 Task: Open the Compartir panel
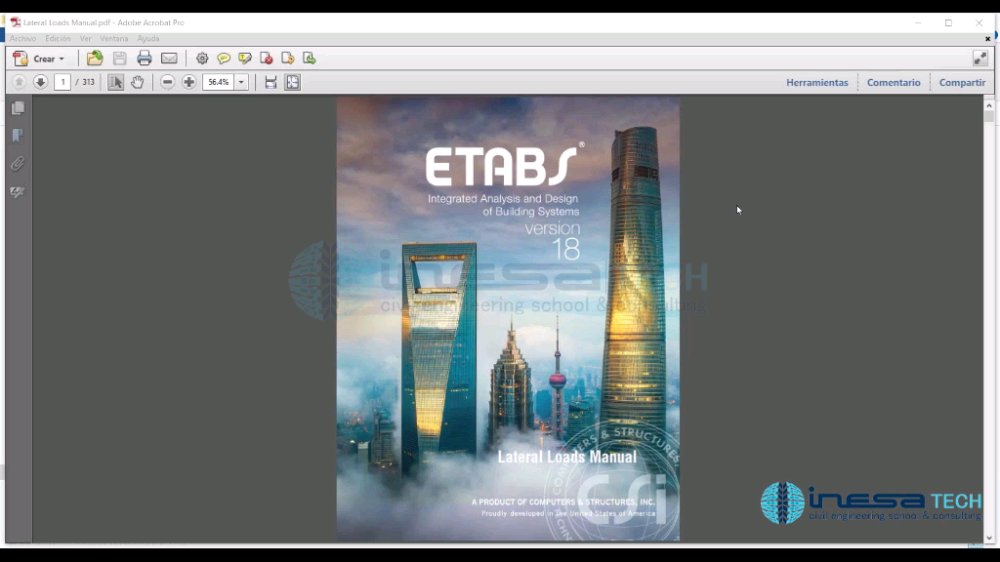pyautogui.click(x=962, y=82)
